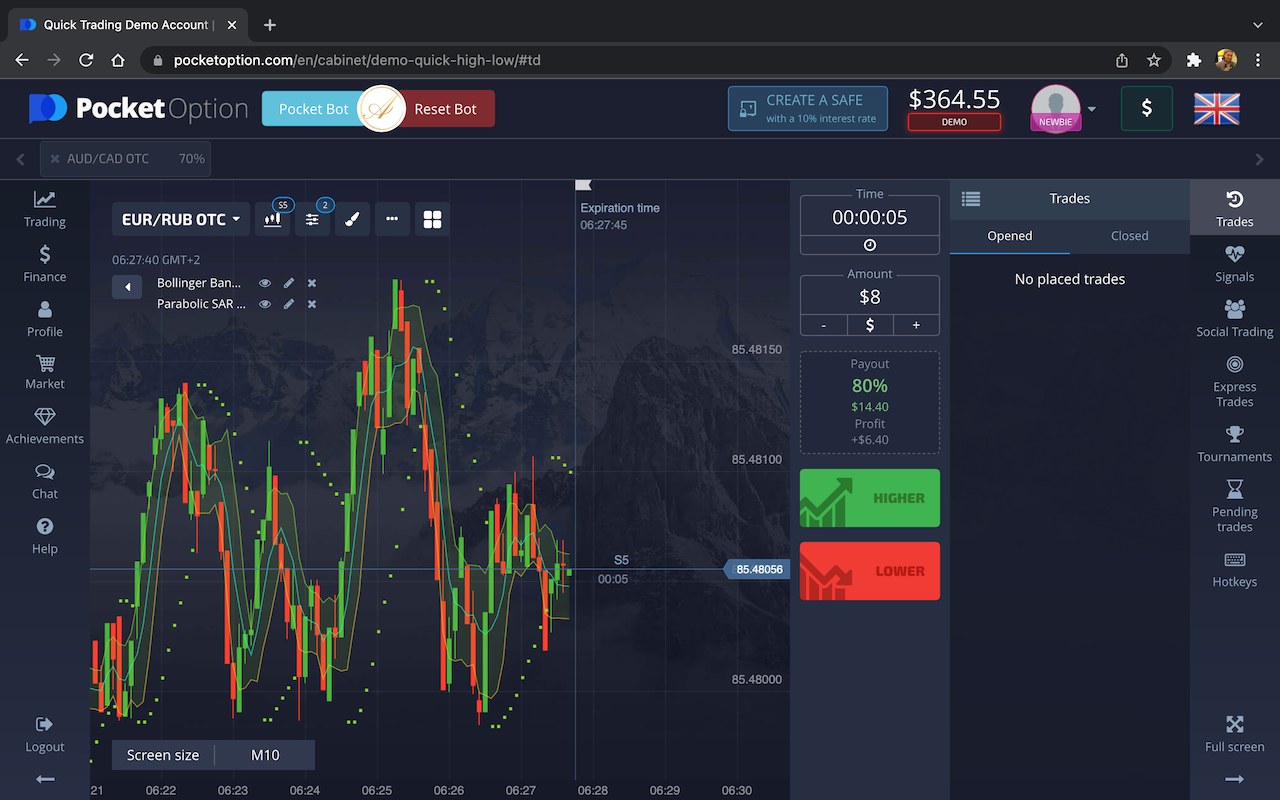Enter Full screen mode
The image size is (1280, 800).
pos(1234,734)
